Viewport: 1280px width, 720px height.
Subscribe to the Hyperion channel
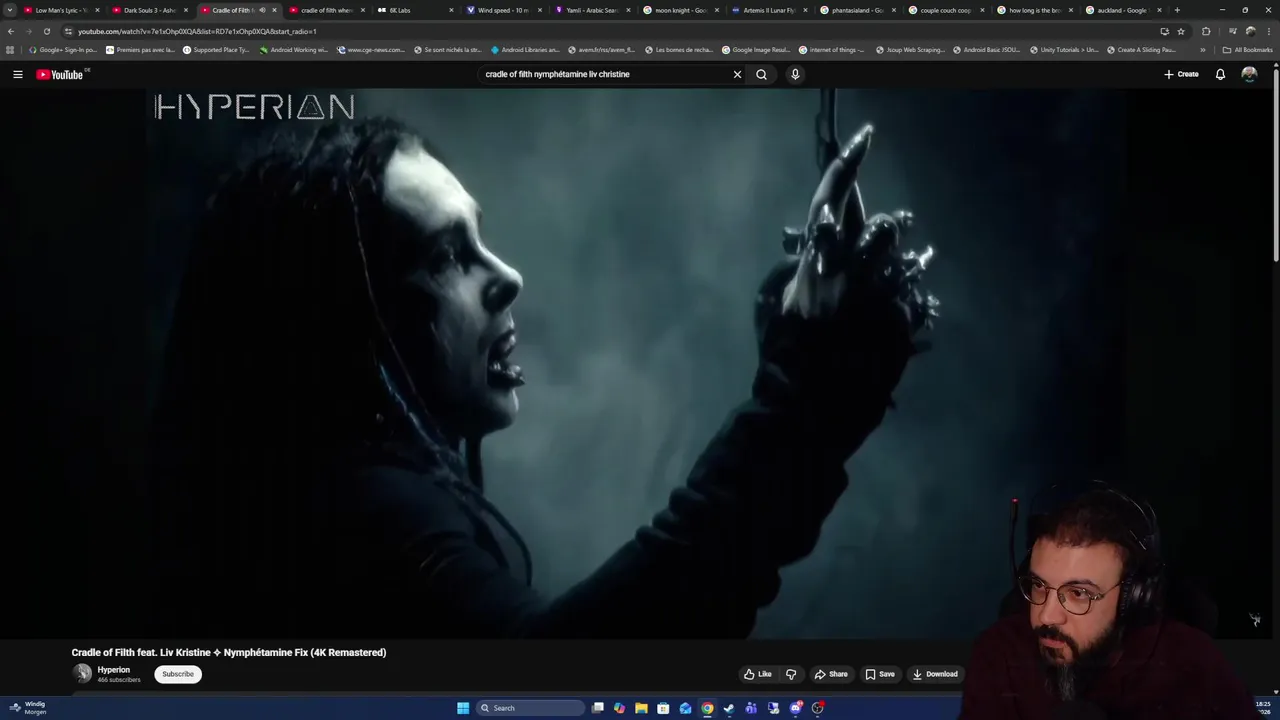click(x=178, y=674)
